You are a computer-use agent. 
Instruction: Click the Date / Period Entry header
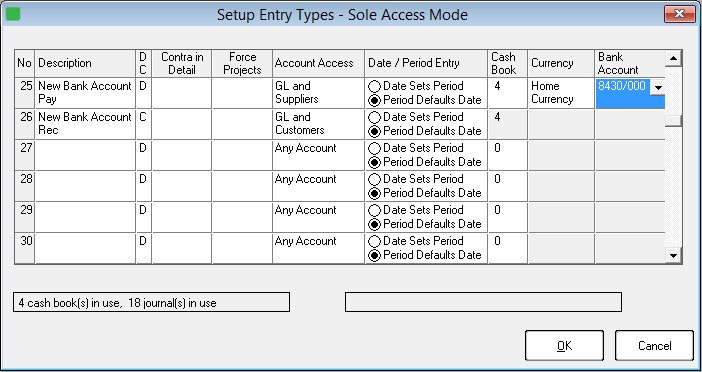point(426,64)
